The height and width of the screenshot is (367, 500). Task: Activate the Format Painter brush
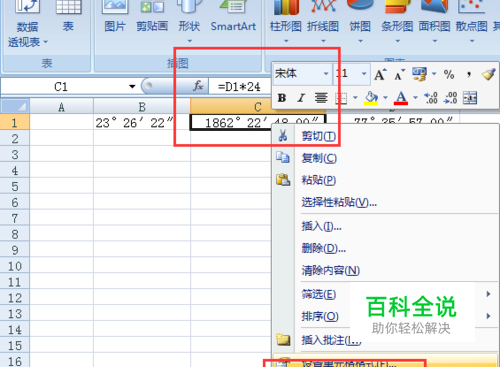pyautogui.click(x=488, y=74)
